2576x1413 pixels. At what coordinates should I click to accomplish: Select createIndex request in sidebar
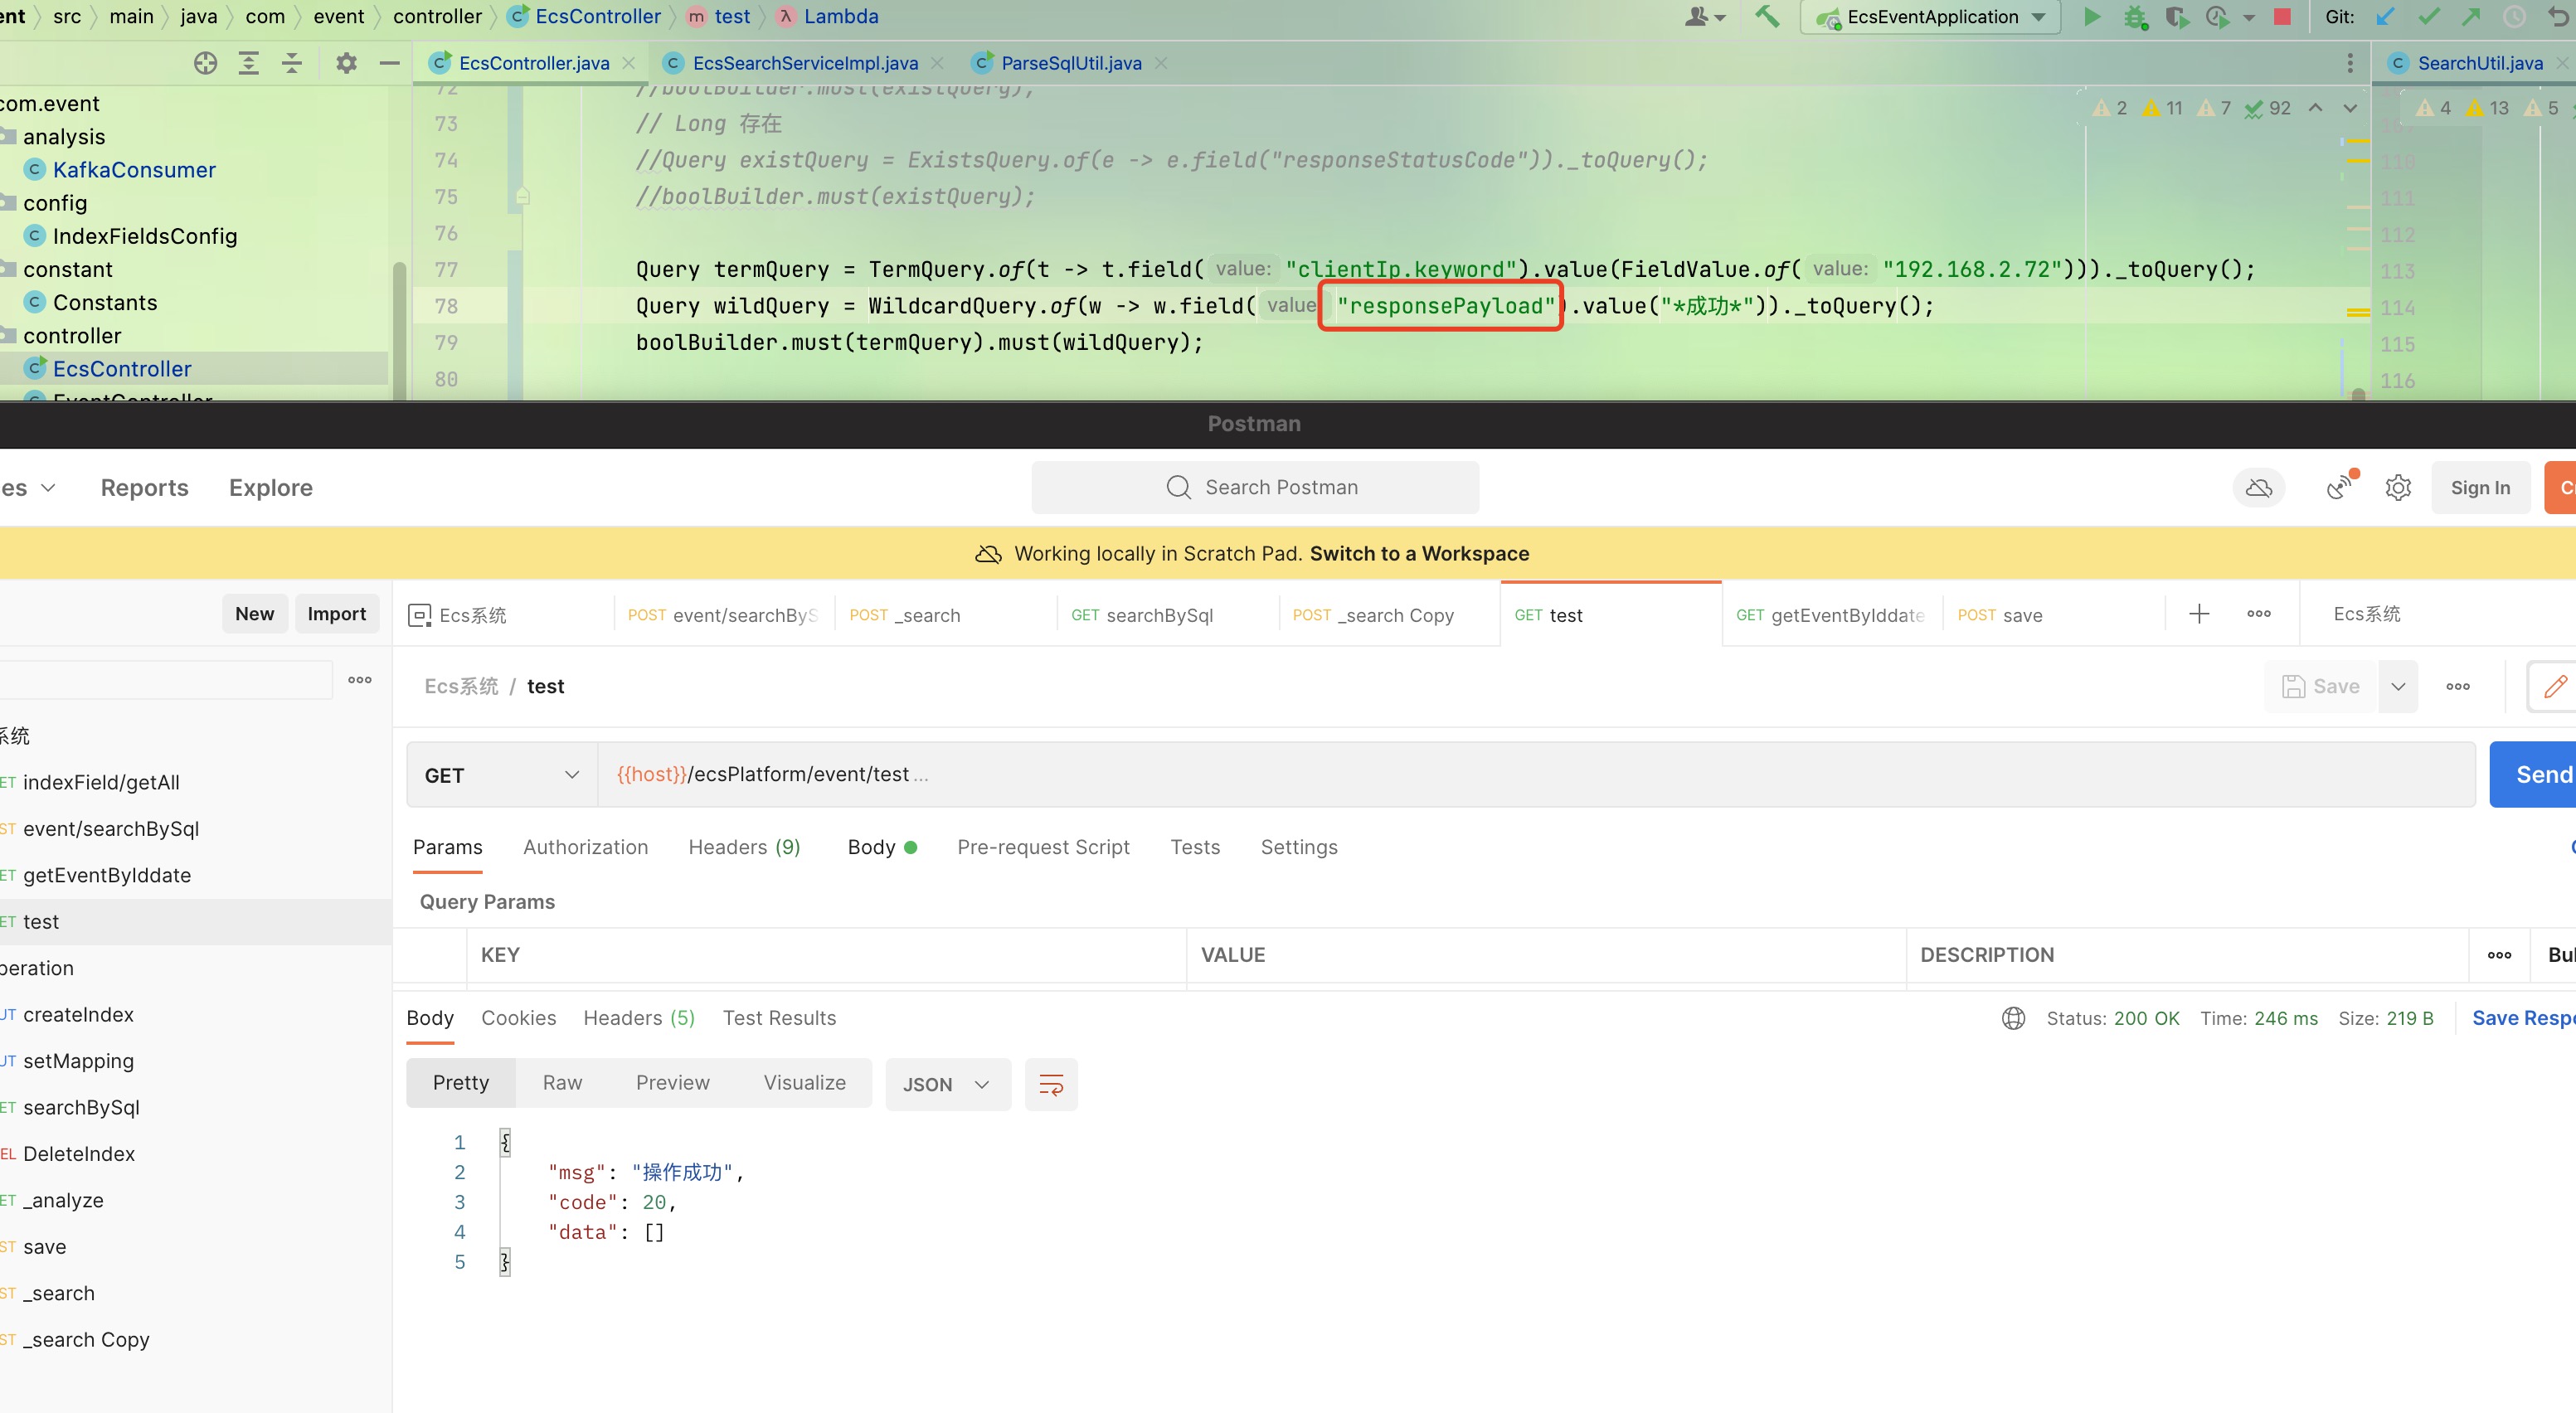(78, 1015)
